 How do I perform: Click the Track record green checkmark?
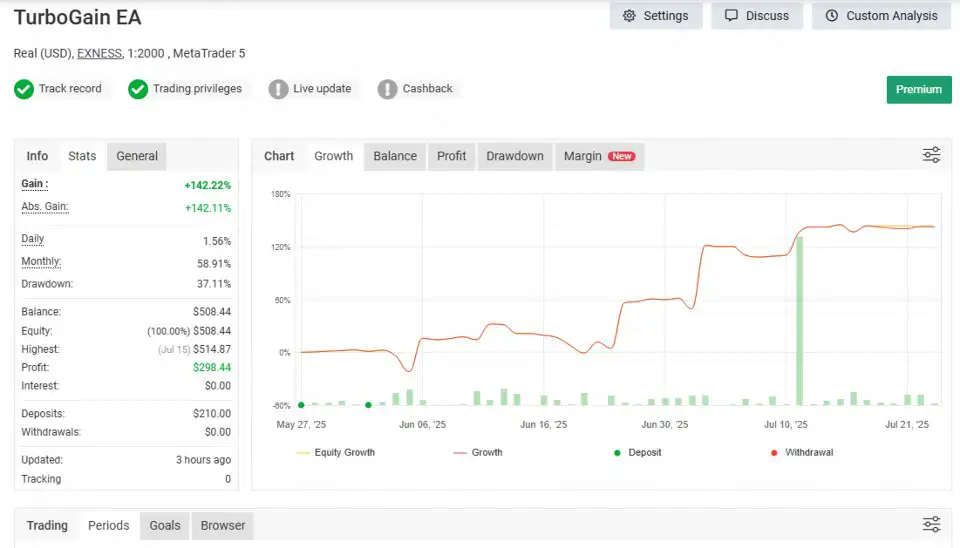(24, 89)
